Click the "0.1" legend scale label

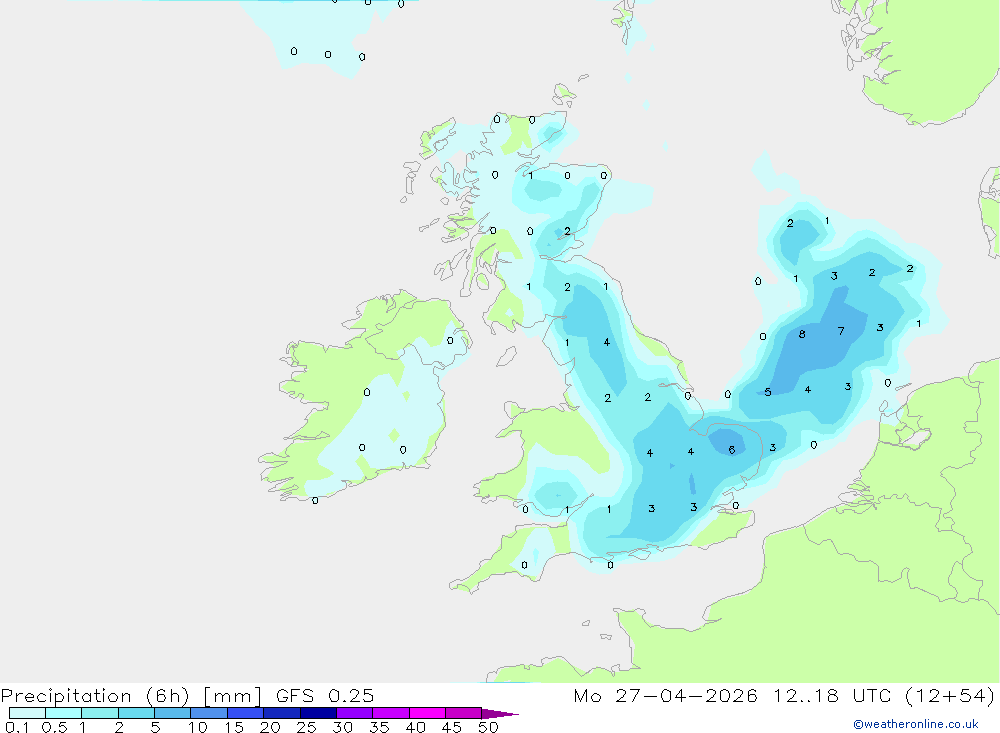click(x=17, y=727)
